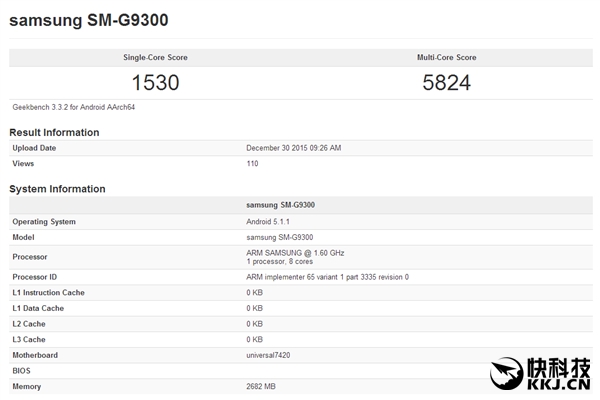This screenshot has width=600, height=400.
Task: Select '1 processor, 8 cores' text
Action: [x=280, y=262]
